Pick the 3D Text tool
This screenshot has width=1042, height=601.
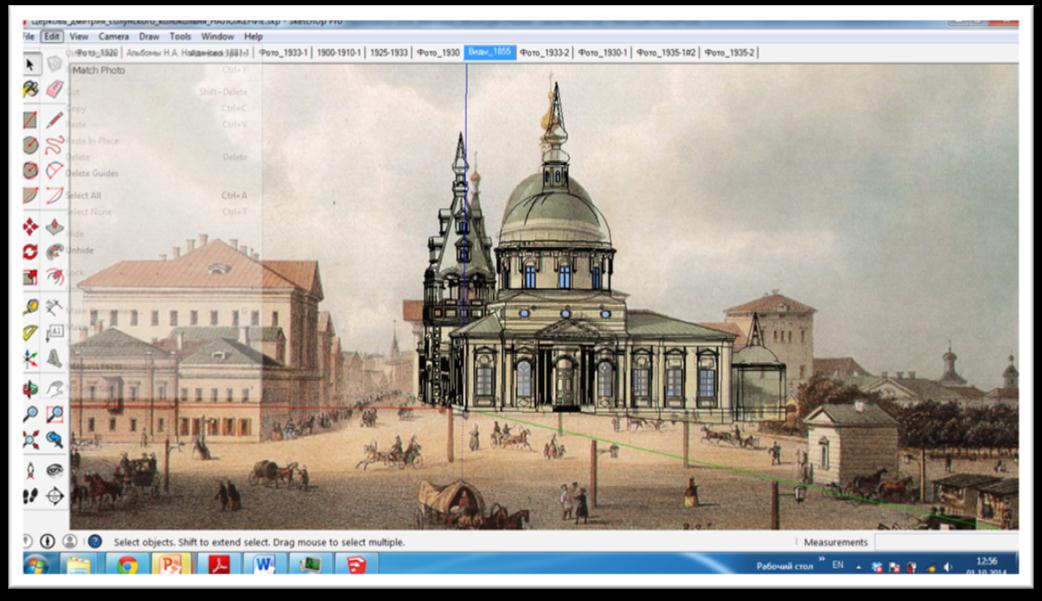click(55, 359)
